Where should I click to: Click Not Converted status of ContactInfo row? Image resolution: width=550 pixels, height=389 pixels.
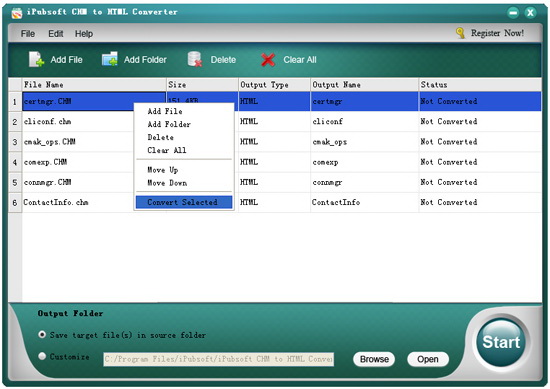point(480,202)
